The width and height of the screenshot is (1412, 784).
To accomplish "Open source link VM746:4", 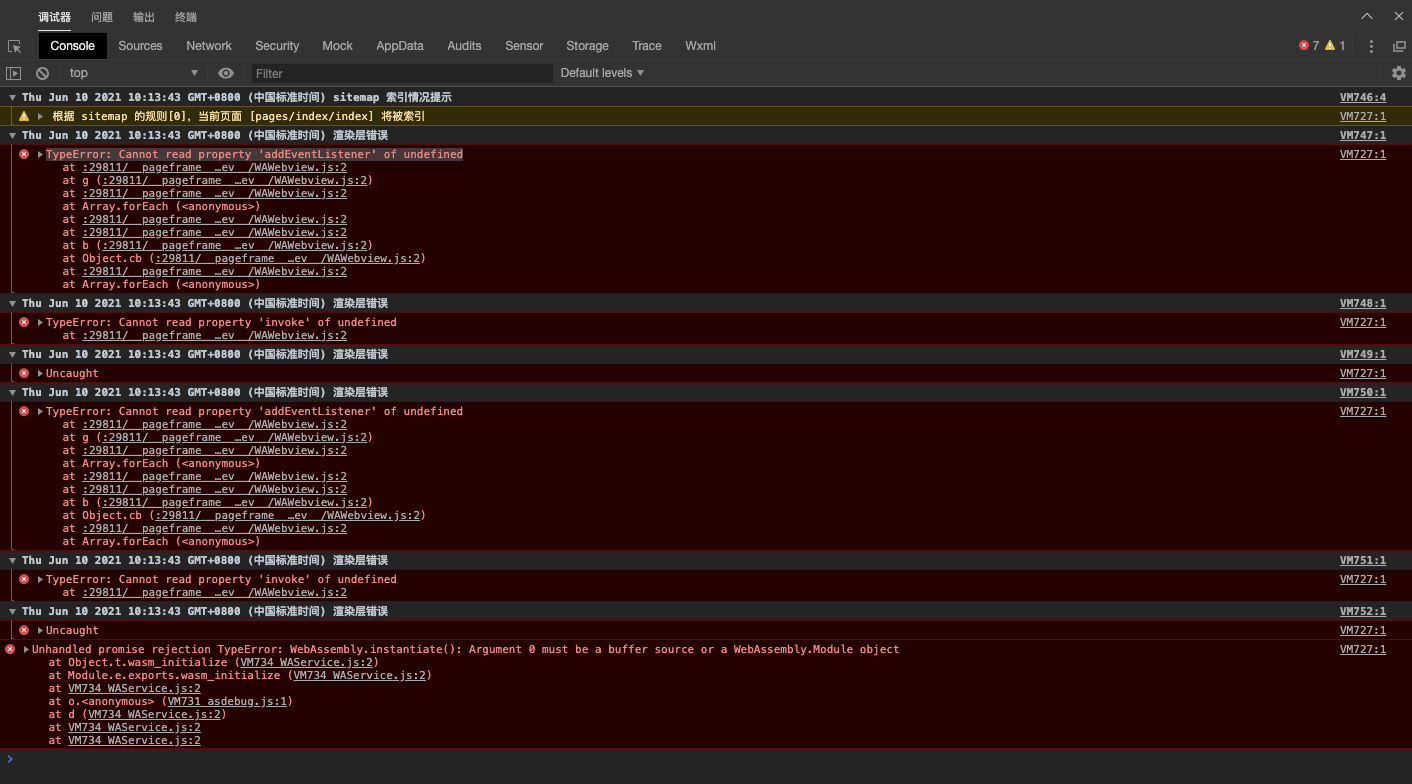I will (x=1363, y=97).
